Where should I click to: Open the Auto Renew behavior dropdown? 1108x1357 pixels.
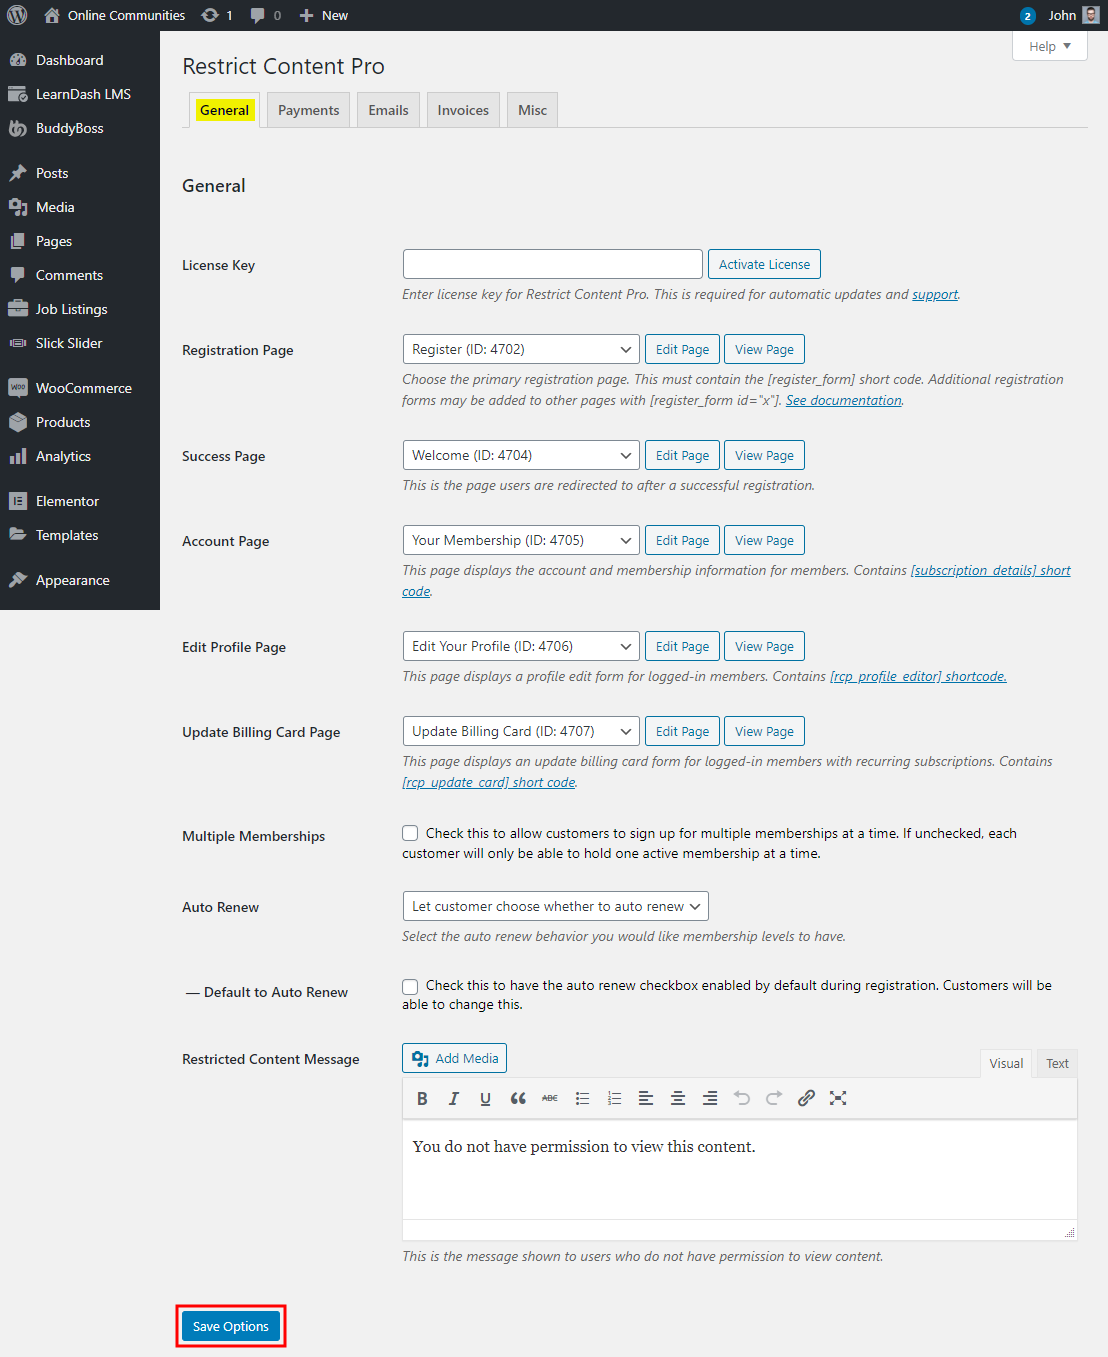[x=555, y=906]
